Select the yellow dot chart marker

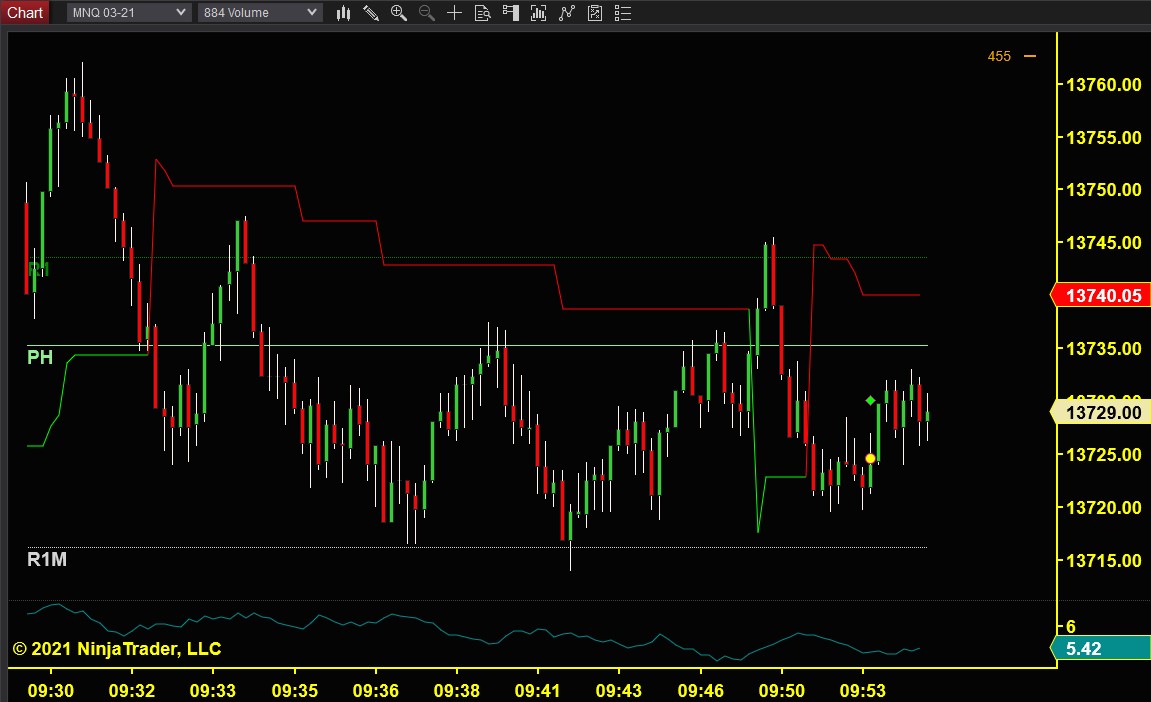pos(870,458)
